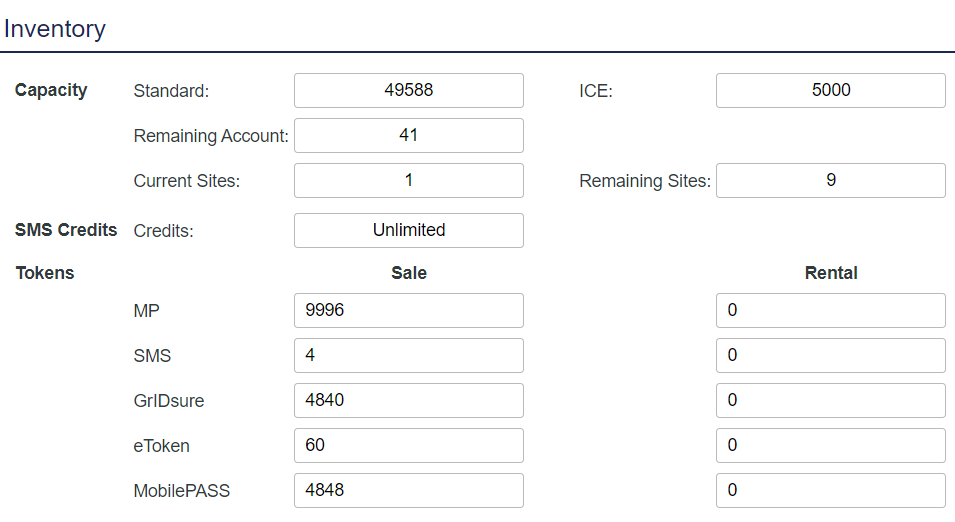This screenshot has width=955, height=522.
Task: Click the MobilePASS Sale token field
Action: click(x=408, y=490)
